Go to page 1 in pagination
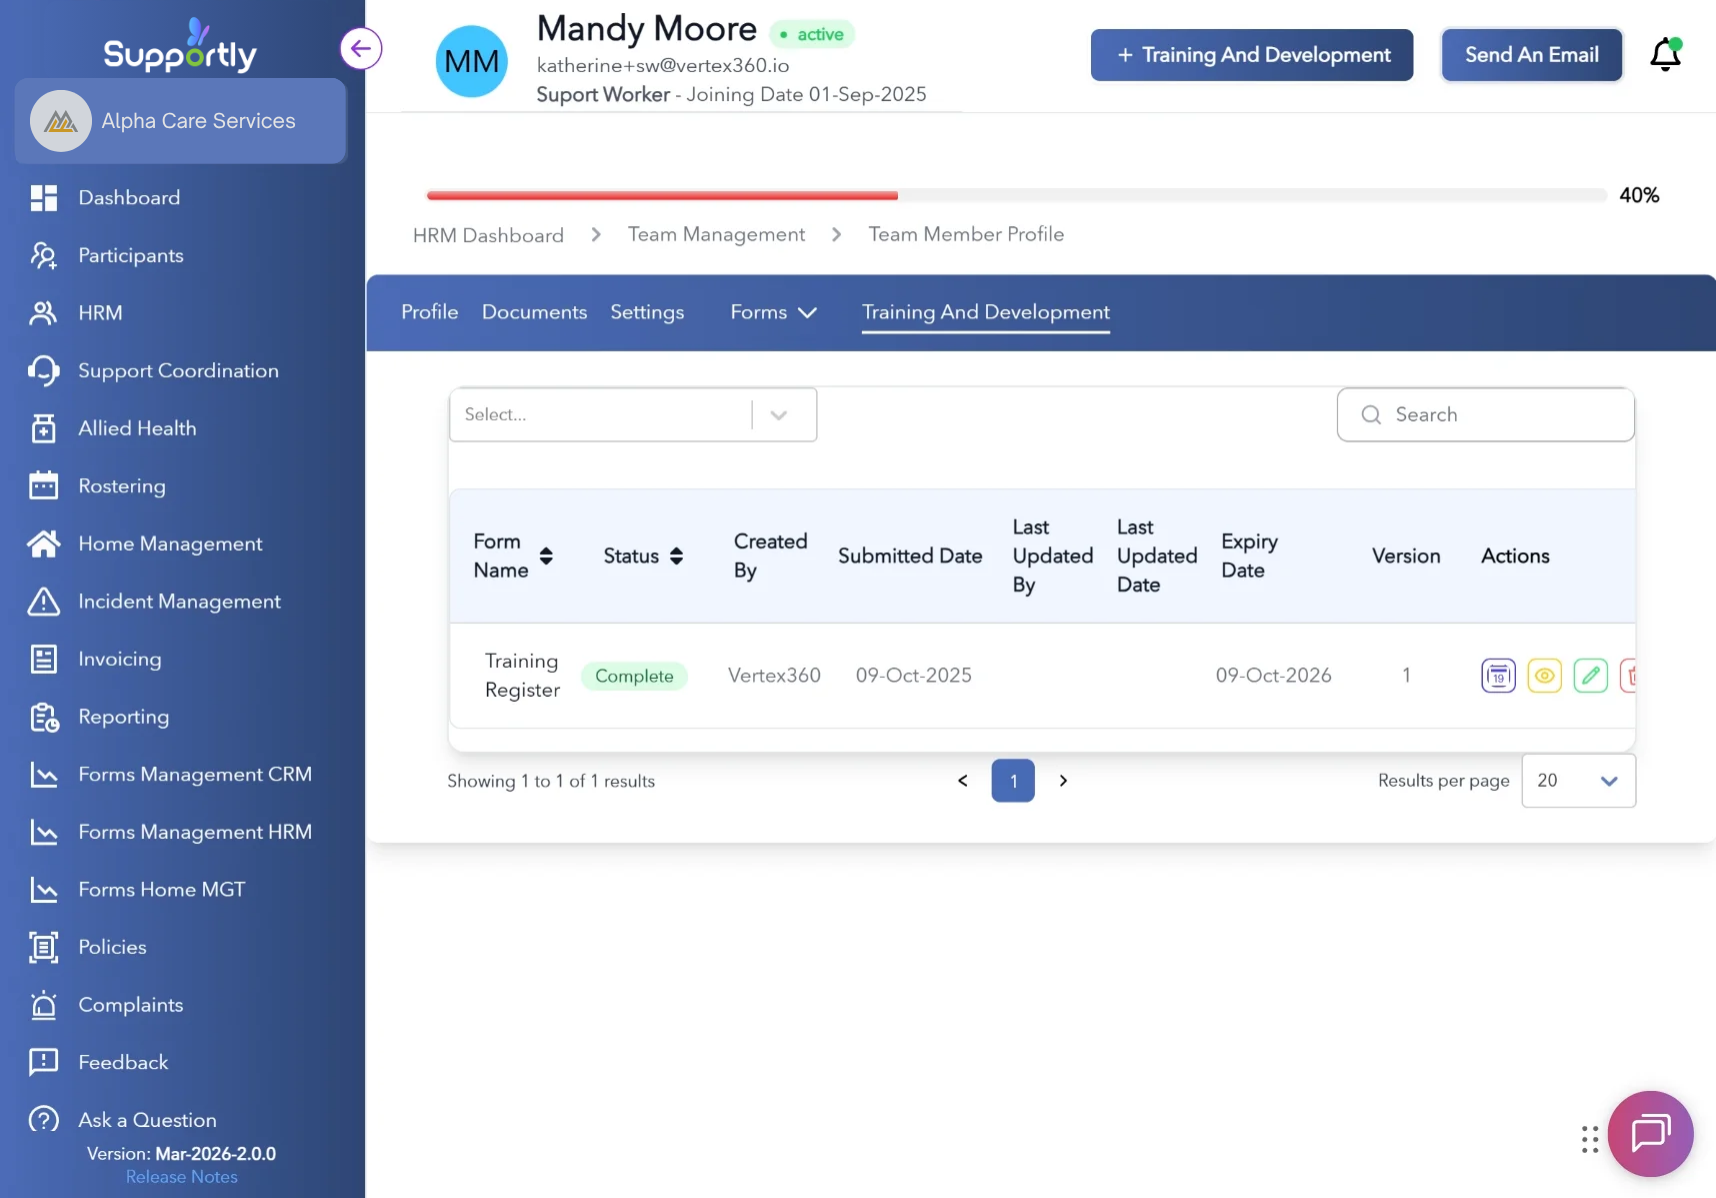 pyautogui.click(x=1013, y=781)
